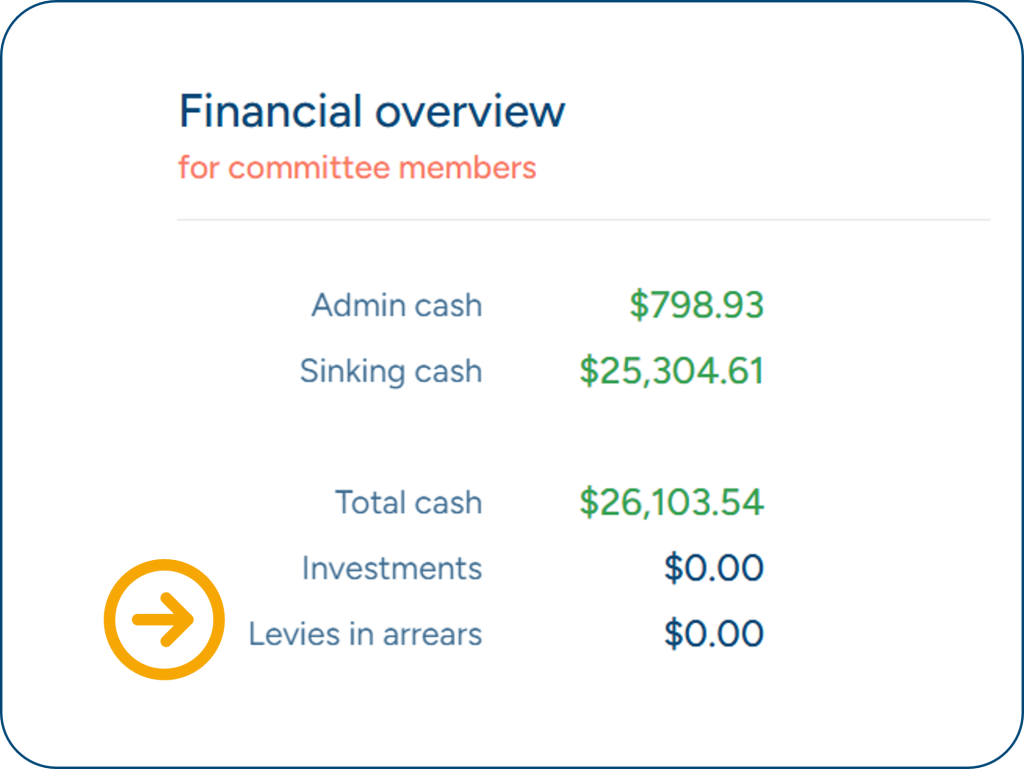Click the $798.93 admin cash amount

pyautogui.click(x=697, y=305)
